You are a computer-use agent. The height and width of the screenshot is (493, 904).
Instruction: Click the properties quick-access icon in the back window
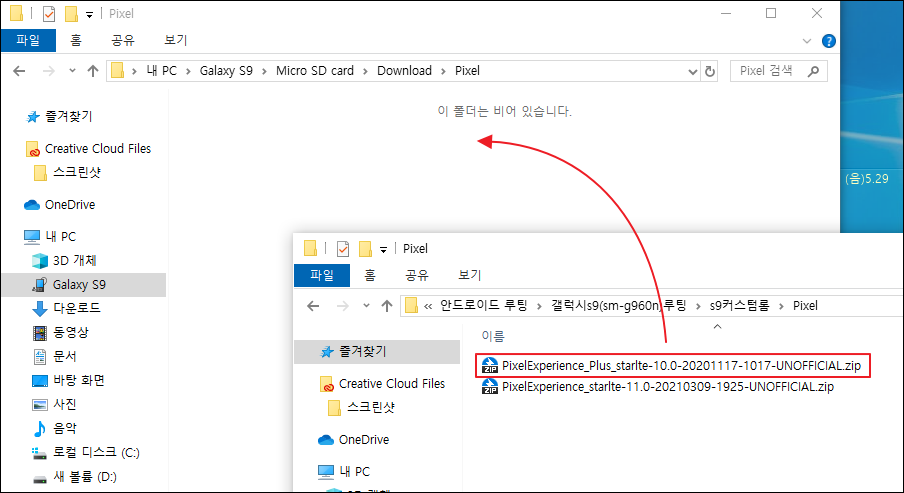(49, 13)
